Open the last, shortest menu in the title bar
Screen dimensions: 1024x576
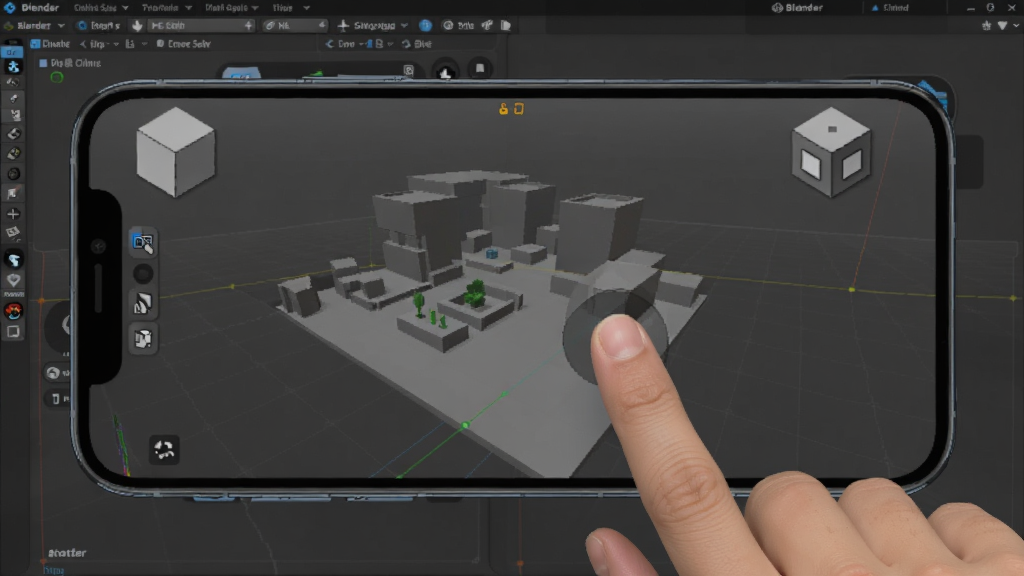point(282,8)
